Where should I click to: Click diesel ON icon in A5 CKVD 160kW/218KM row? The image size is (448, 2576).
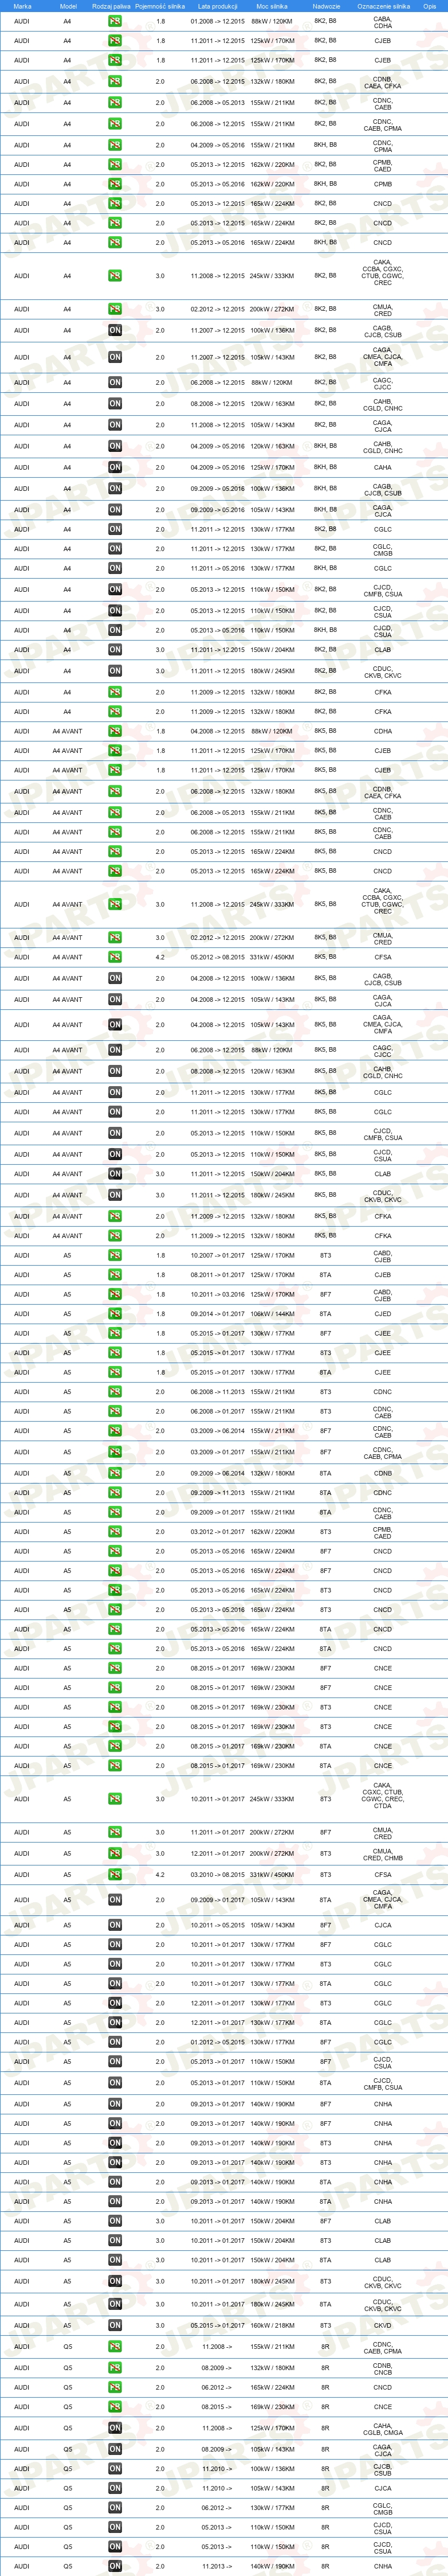(115, 2325)
